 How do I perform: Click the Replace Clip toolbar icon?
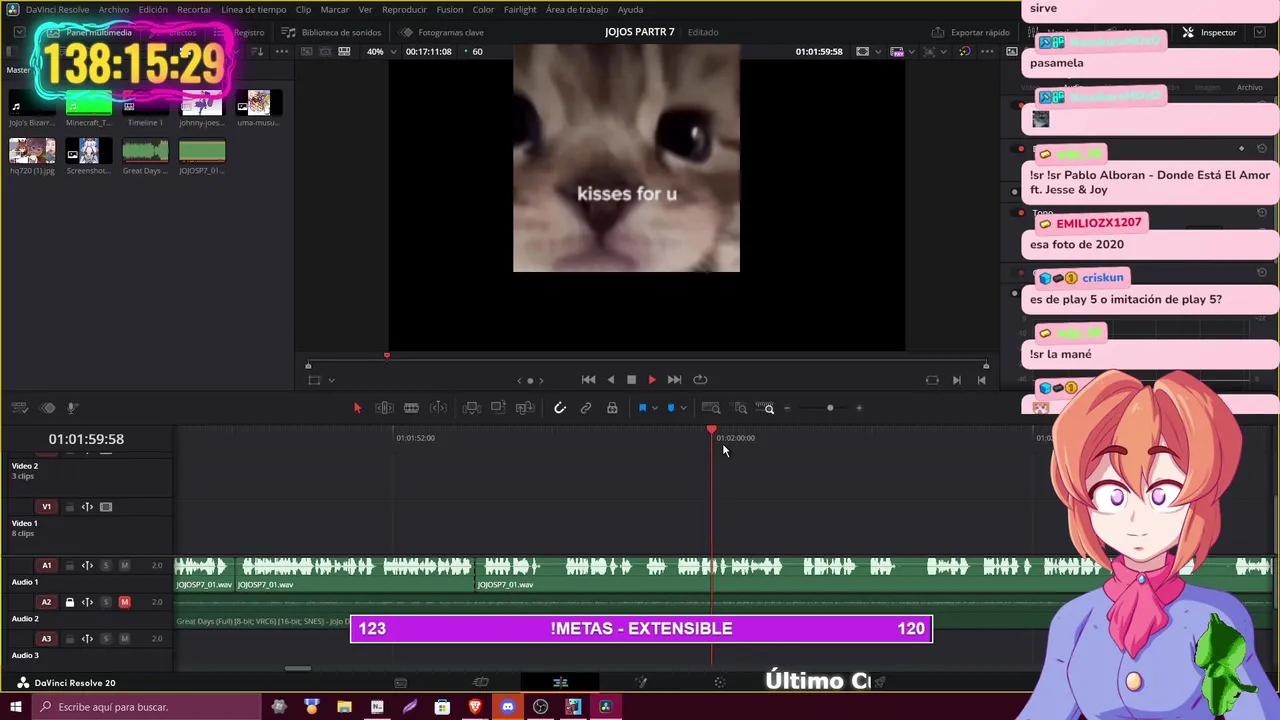pos(525,408)
